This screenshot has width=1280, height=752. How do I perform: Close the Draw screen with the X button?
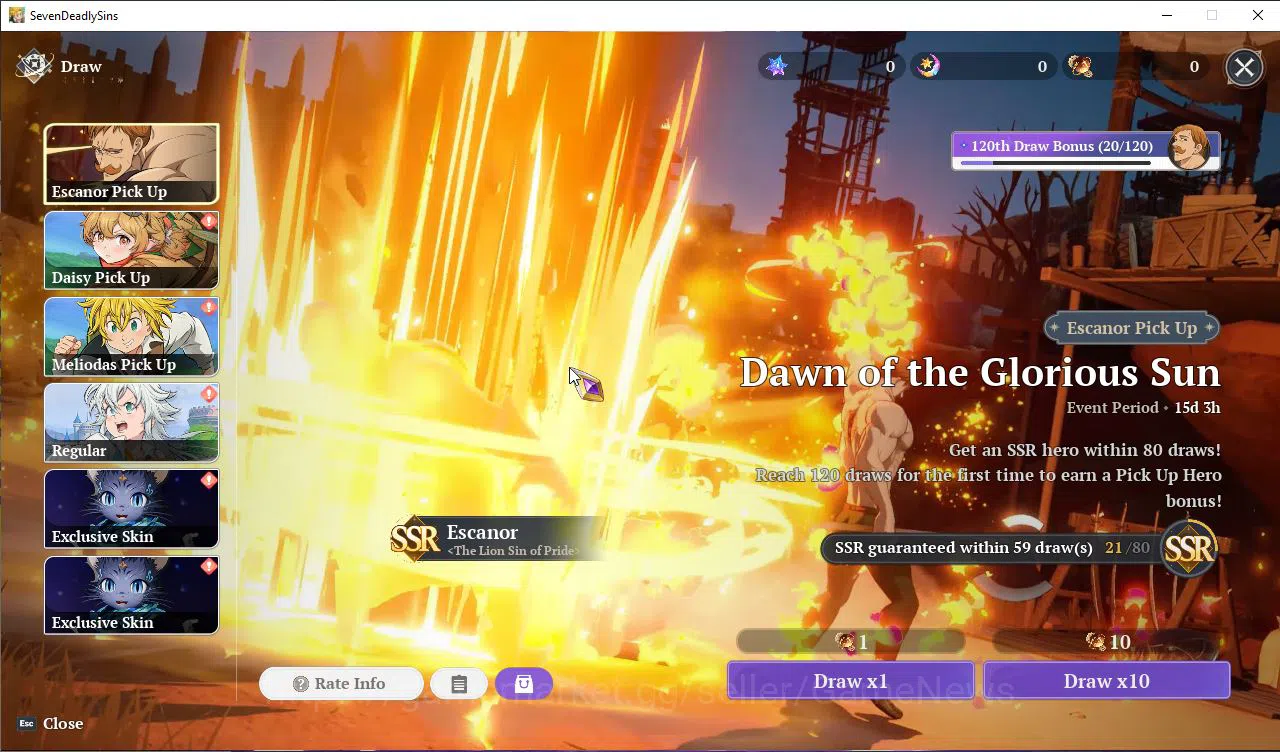1244,67
